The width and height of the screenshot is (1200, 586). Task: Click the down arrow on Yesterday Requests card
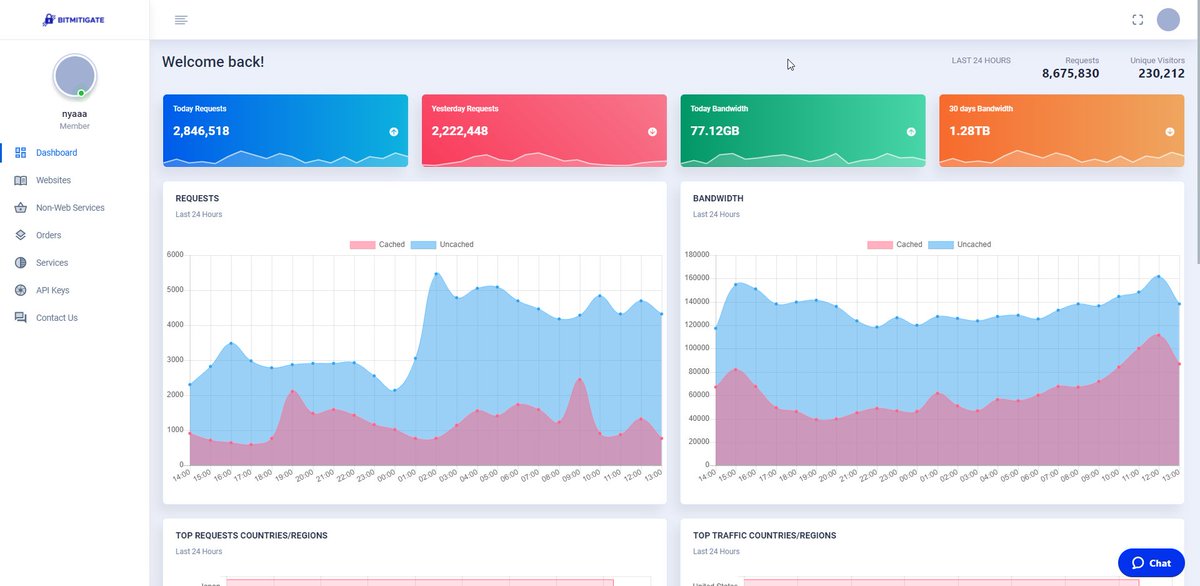[x=653, y=131]
